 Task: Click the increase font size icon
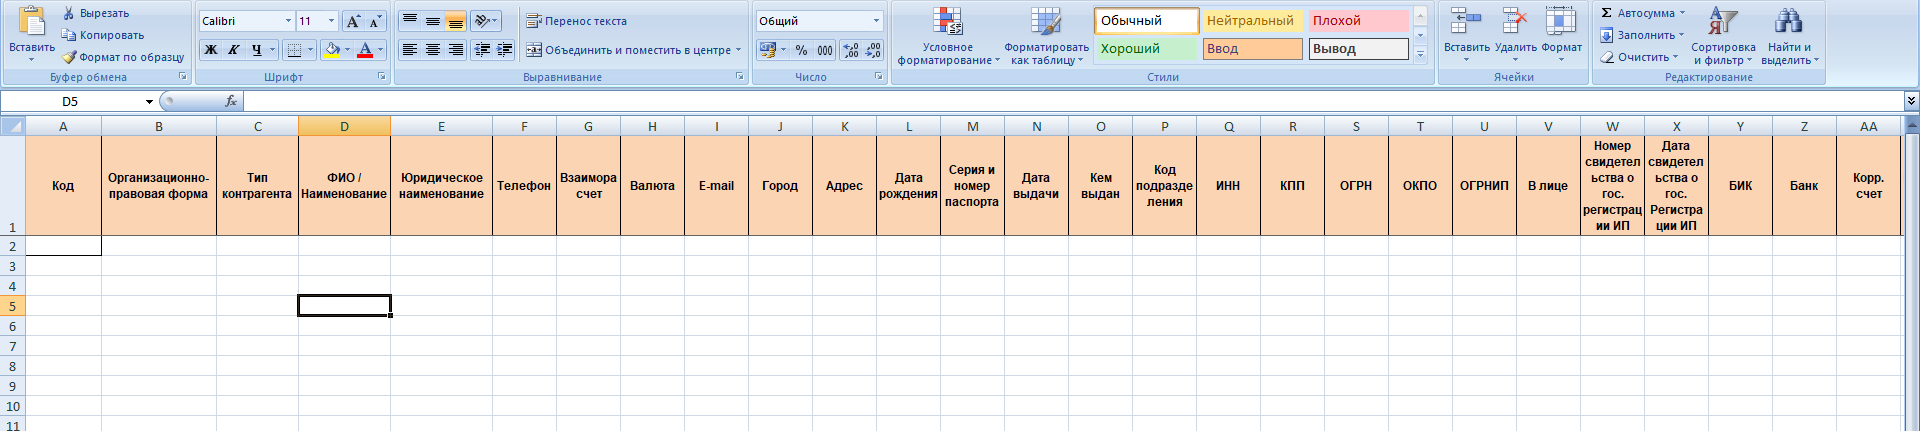point(353,21)
